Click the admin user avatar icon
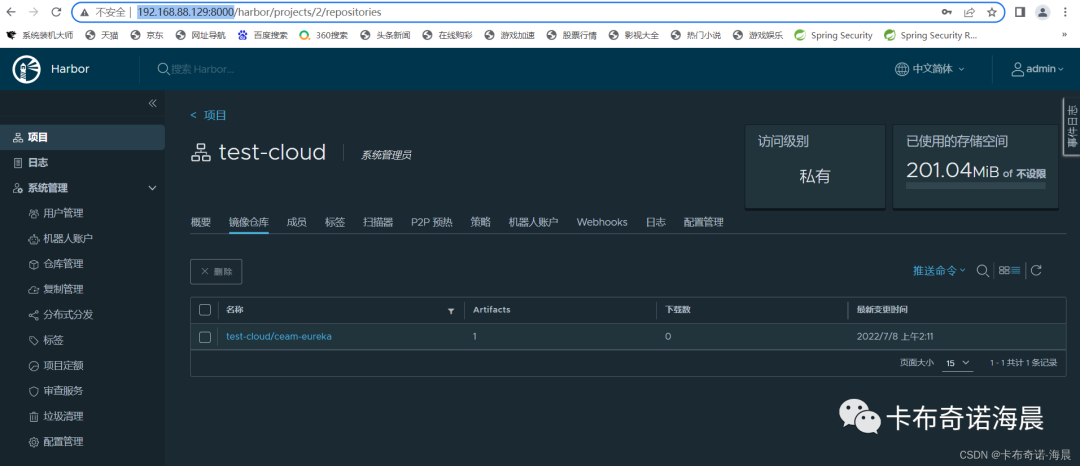Screen dimensions: 1080x466 click(x=1017, y=69)
